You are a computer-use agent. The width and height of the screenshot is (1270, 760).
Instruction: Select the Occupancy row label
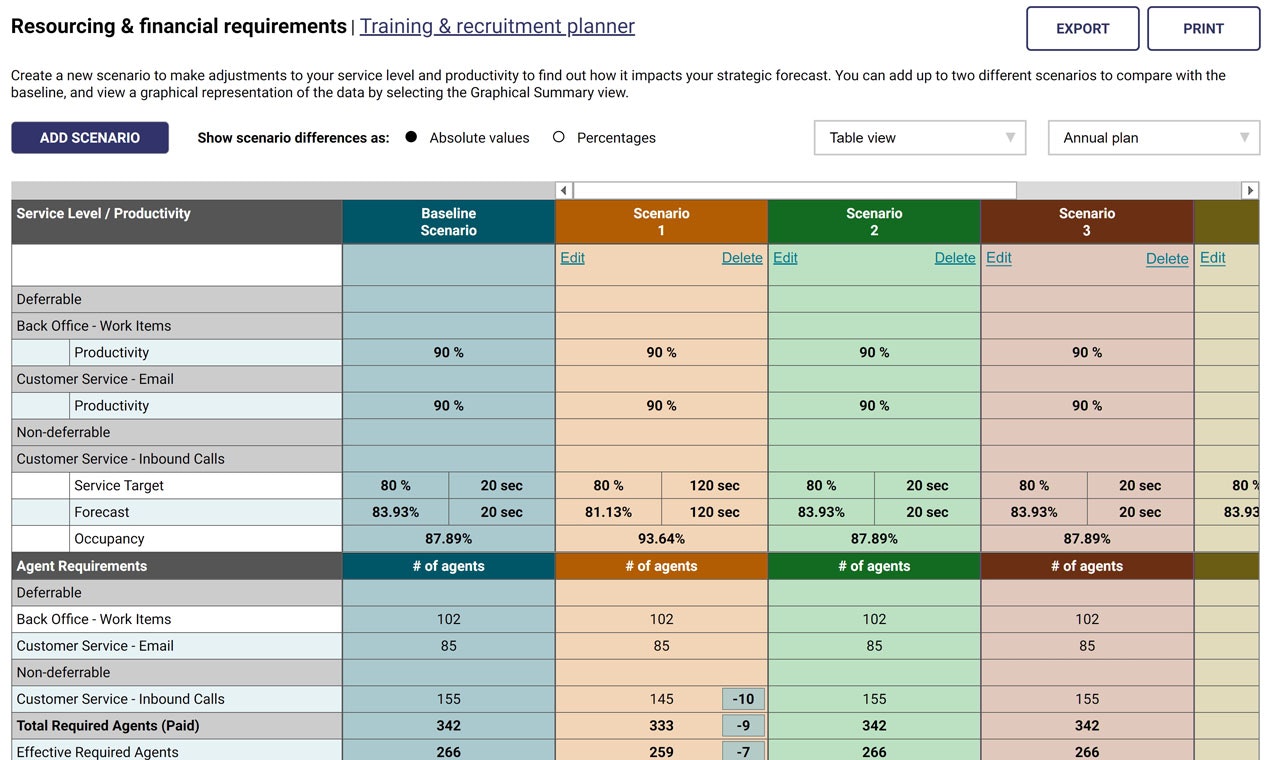[x=109, y=539]
